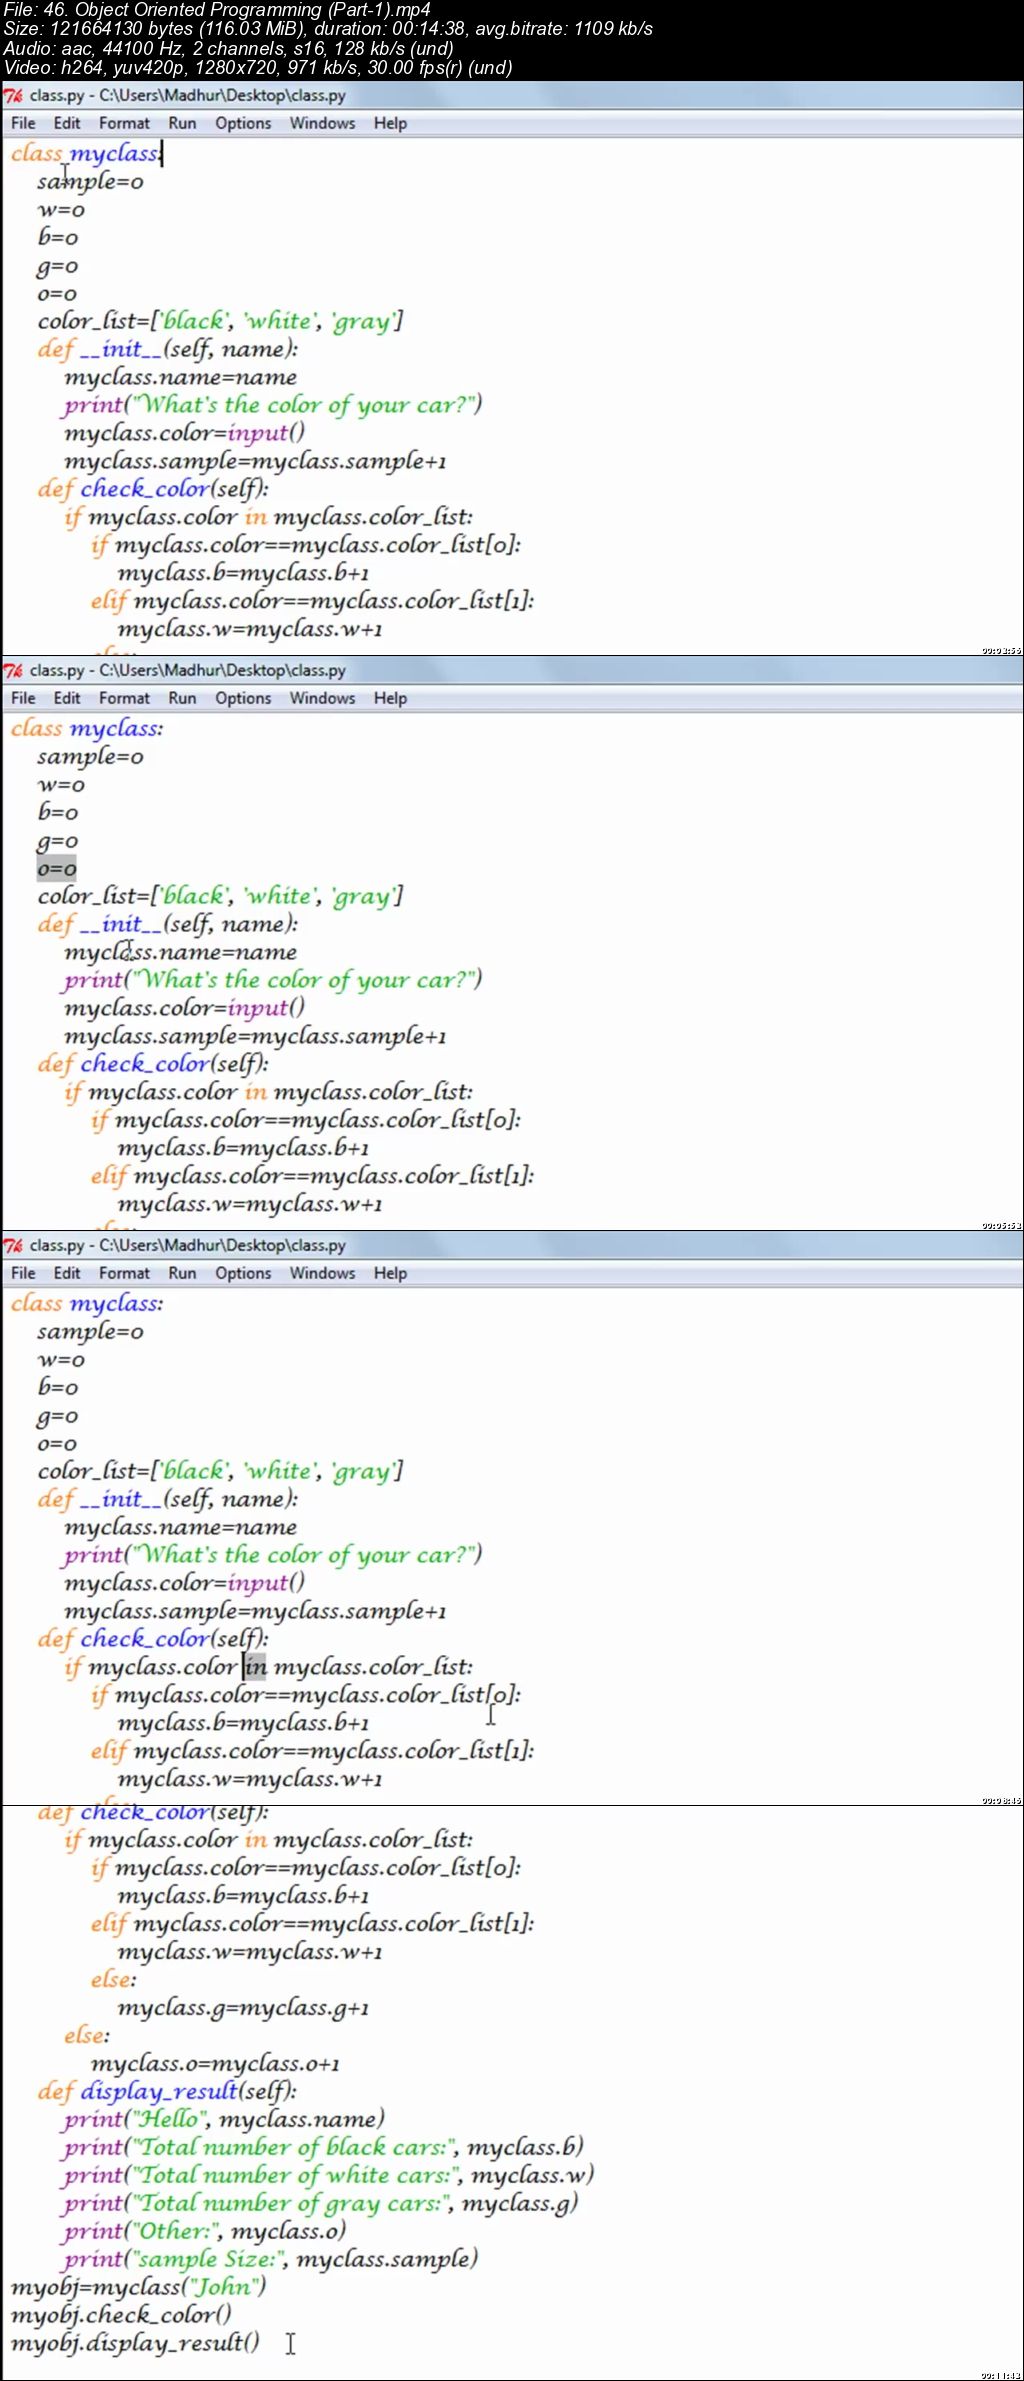Click the line myclass.g=myclass.g+1
Viewport: 1024px width, 2381px height.
click(x=243, y=2007)
